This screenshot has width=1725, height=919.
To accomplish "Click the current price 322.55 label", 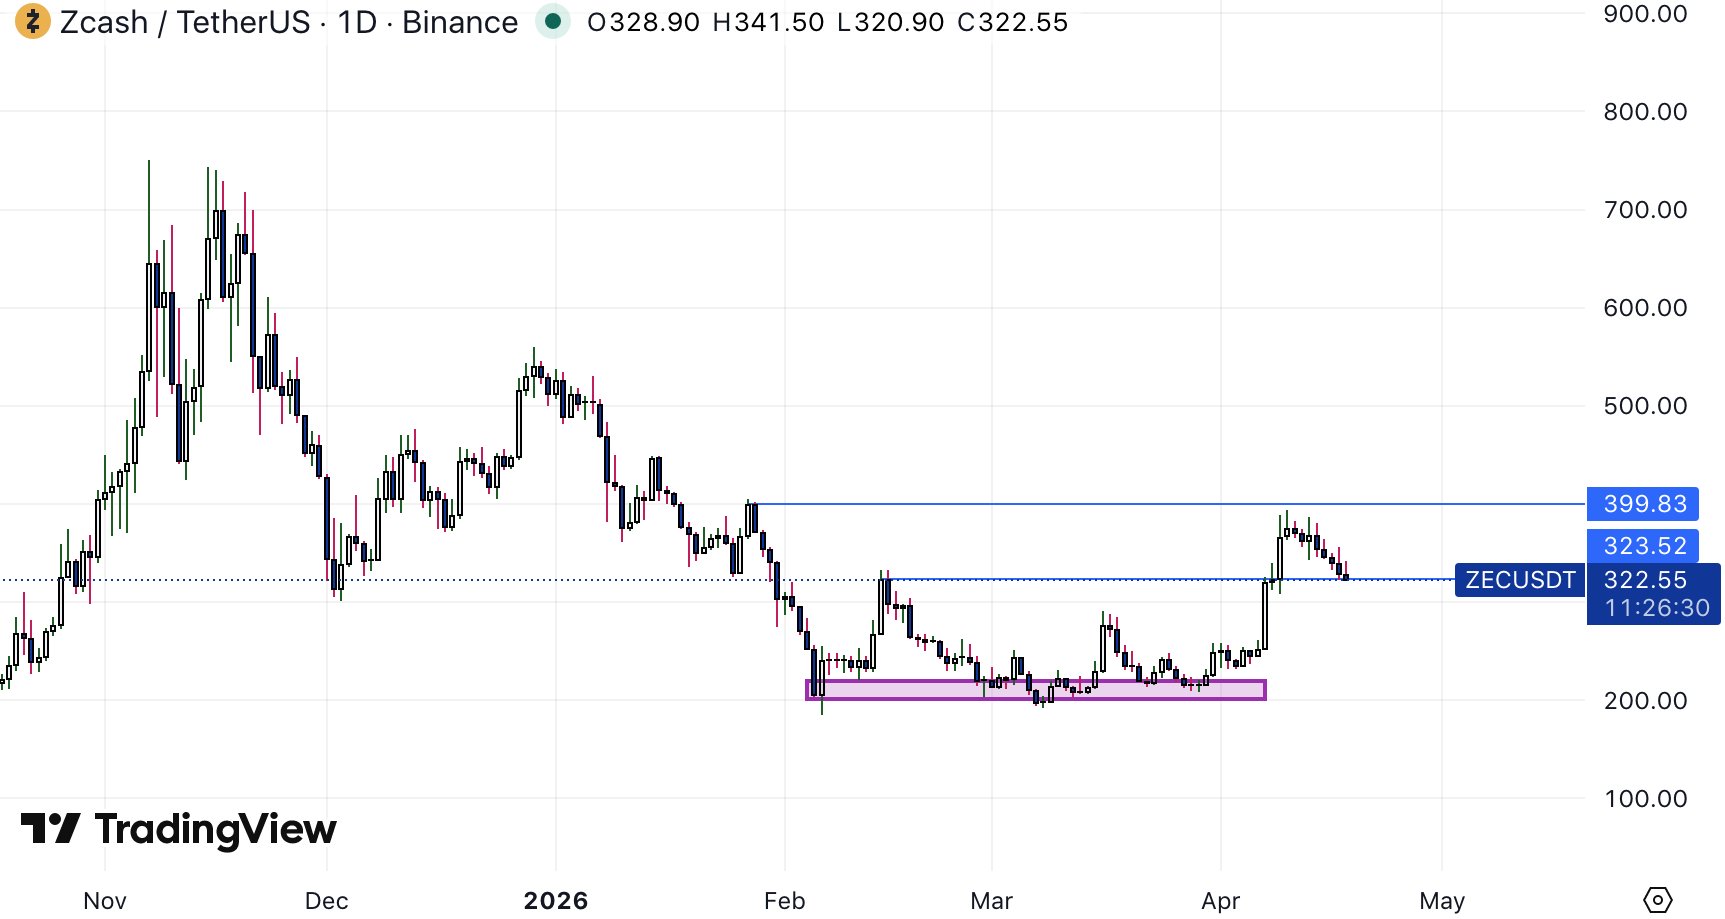I will pyautogui.click(x=1644, y=580).
